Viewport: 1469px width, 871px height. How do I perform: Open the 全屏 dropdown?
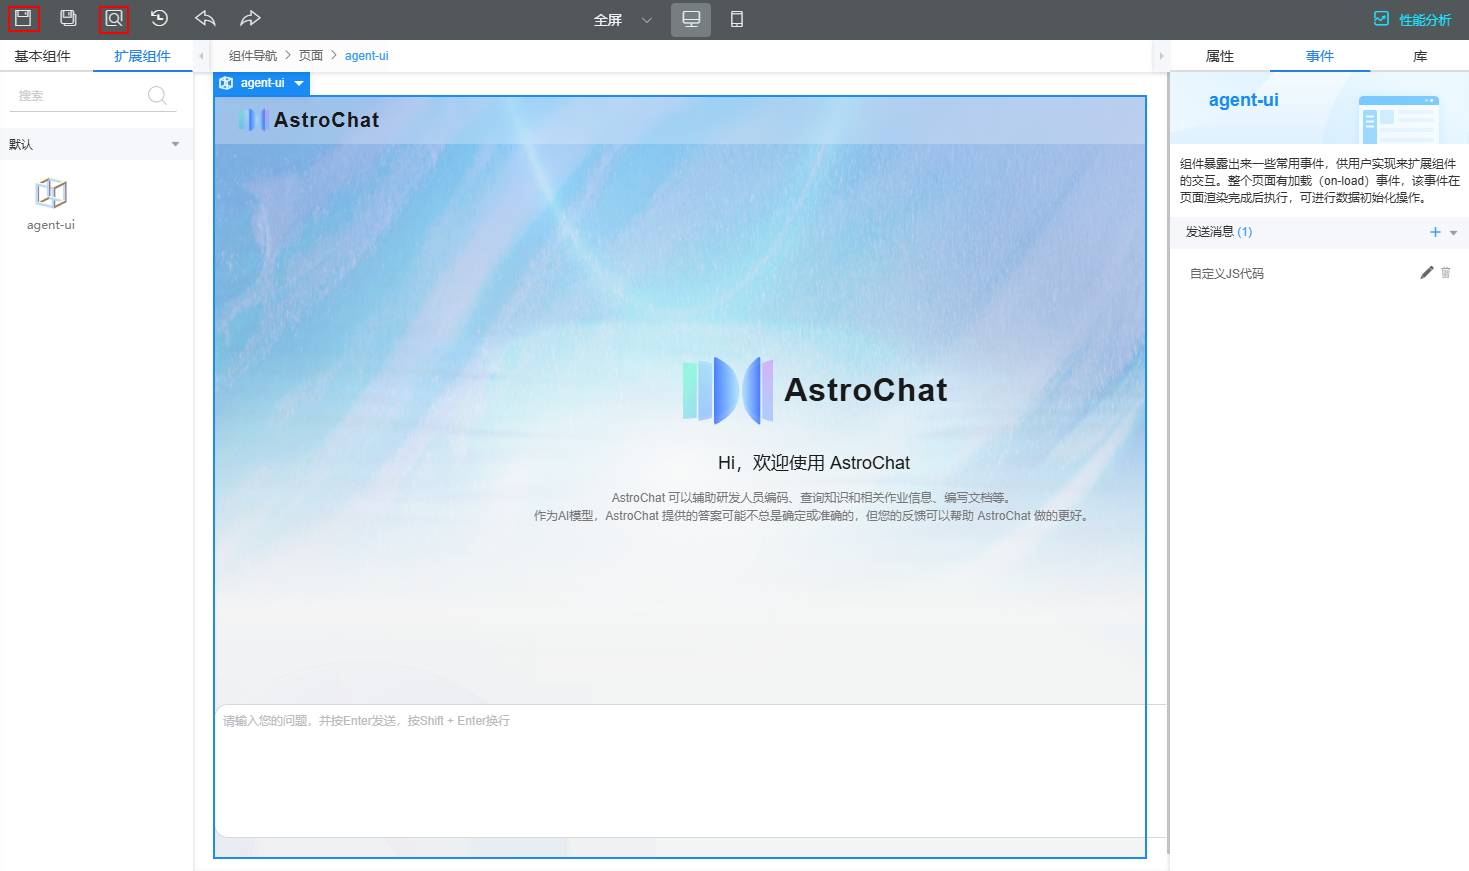pos(622,20)
